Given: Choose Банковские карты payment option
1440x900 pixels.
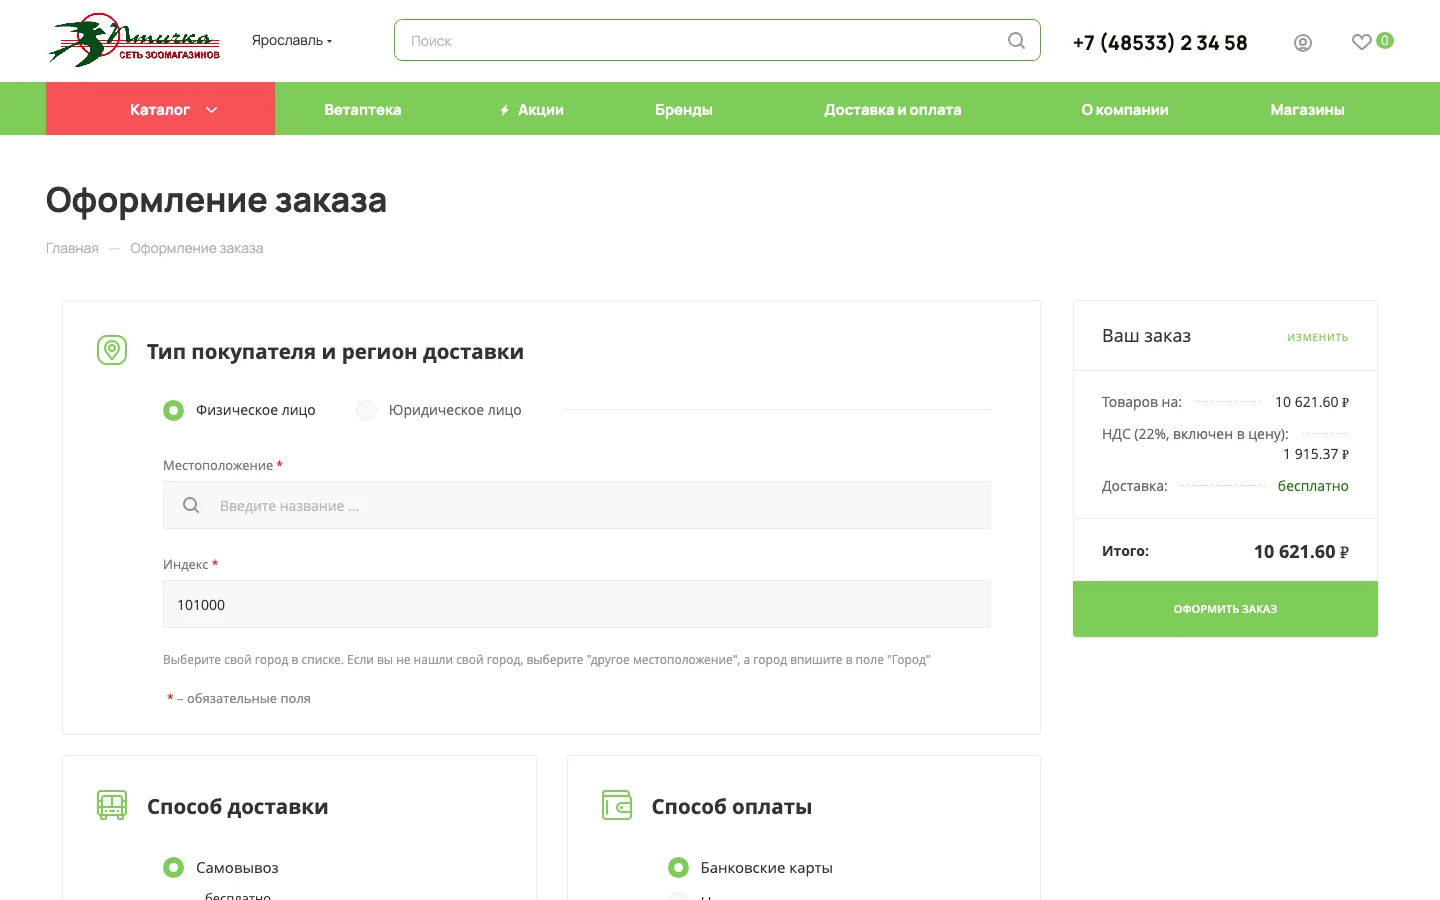Looking at the screenshot, I should point(750,867).
